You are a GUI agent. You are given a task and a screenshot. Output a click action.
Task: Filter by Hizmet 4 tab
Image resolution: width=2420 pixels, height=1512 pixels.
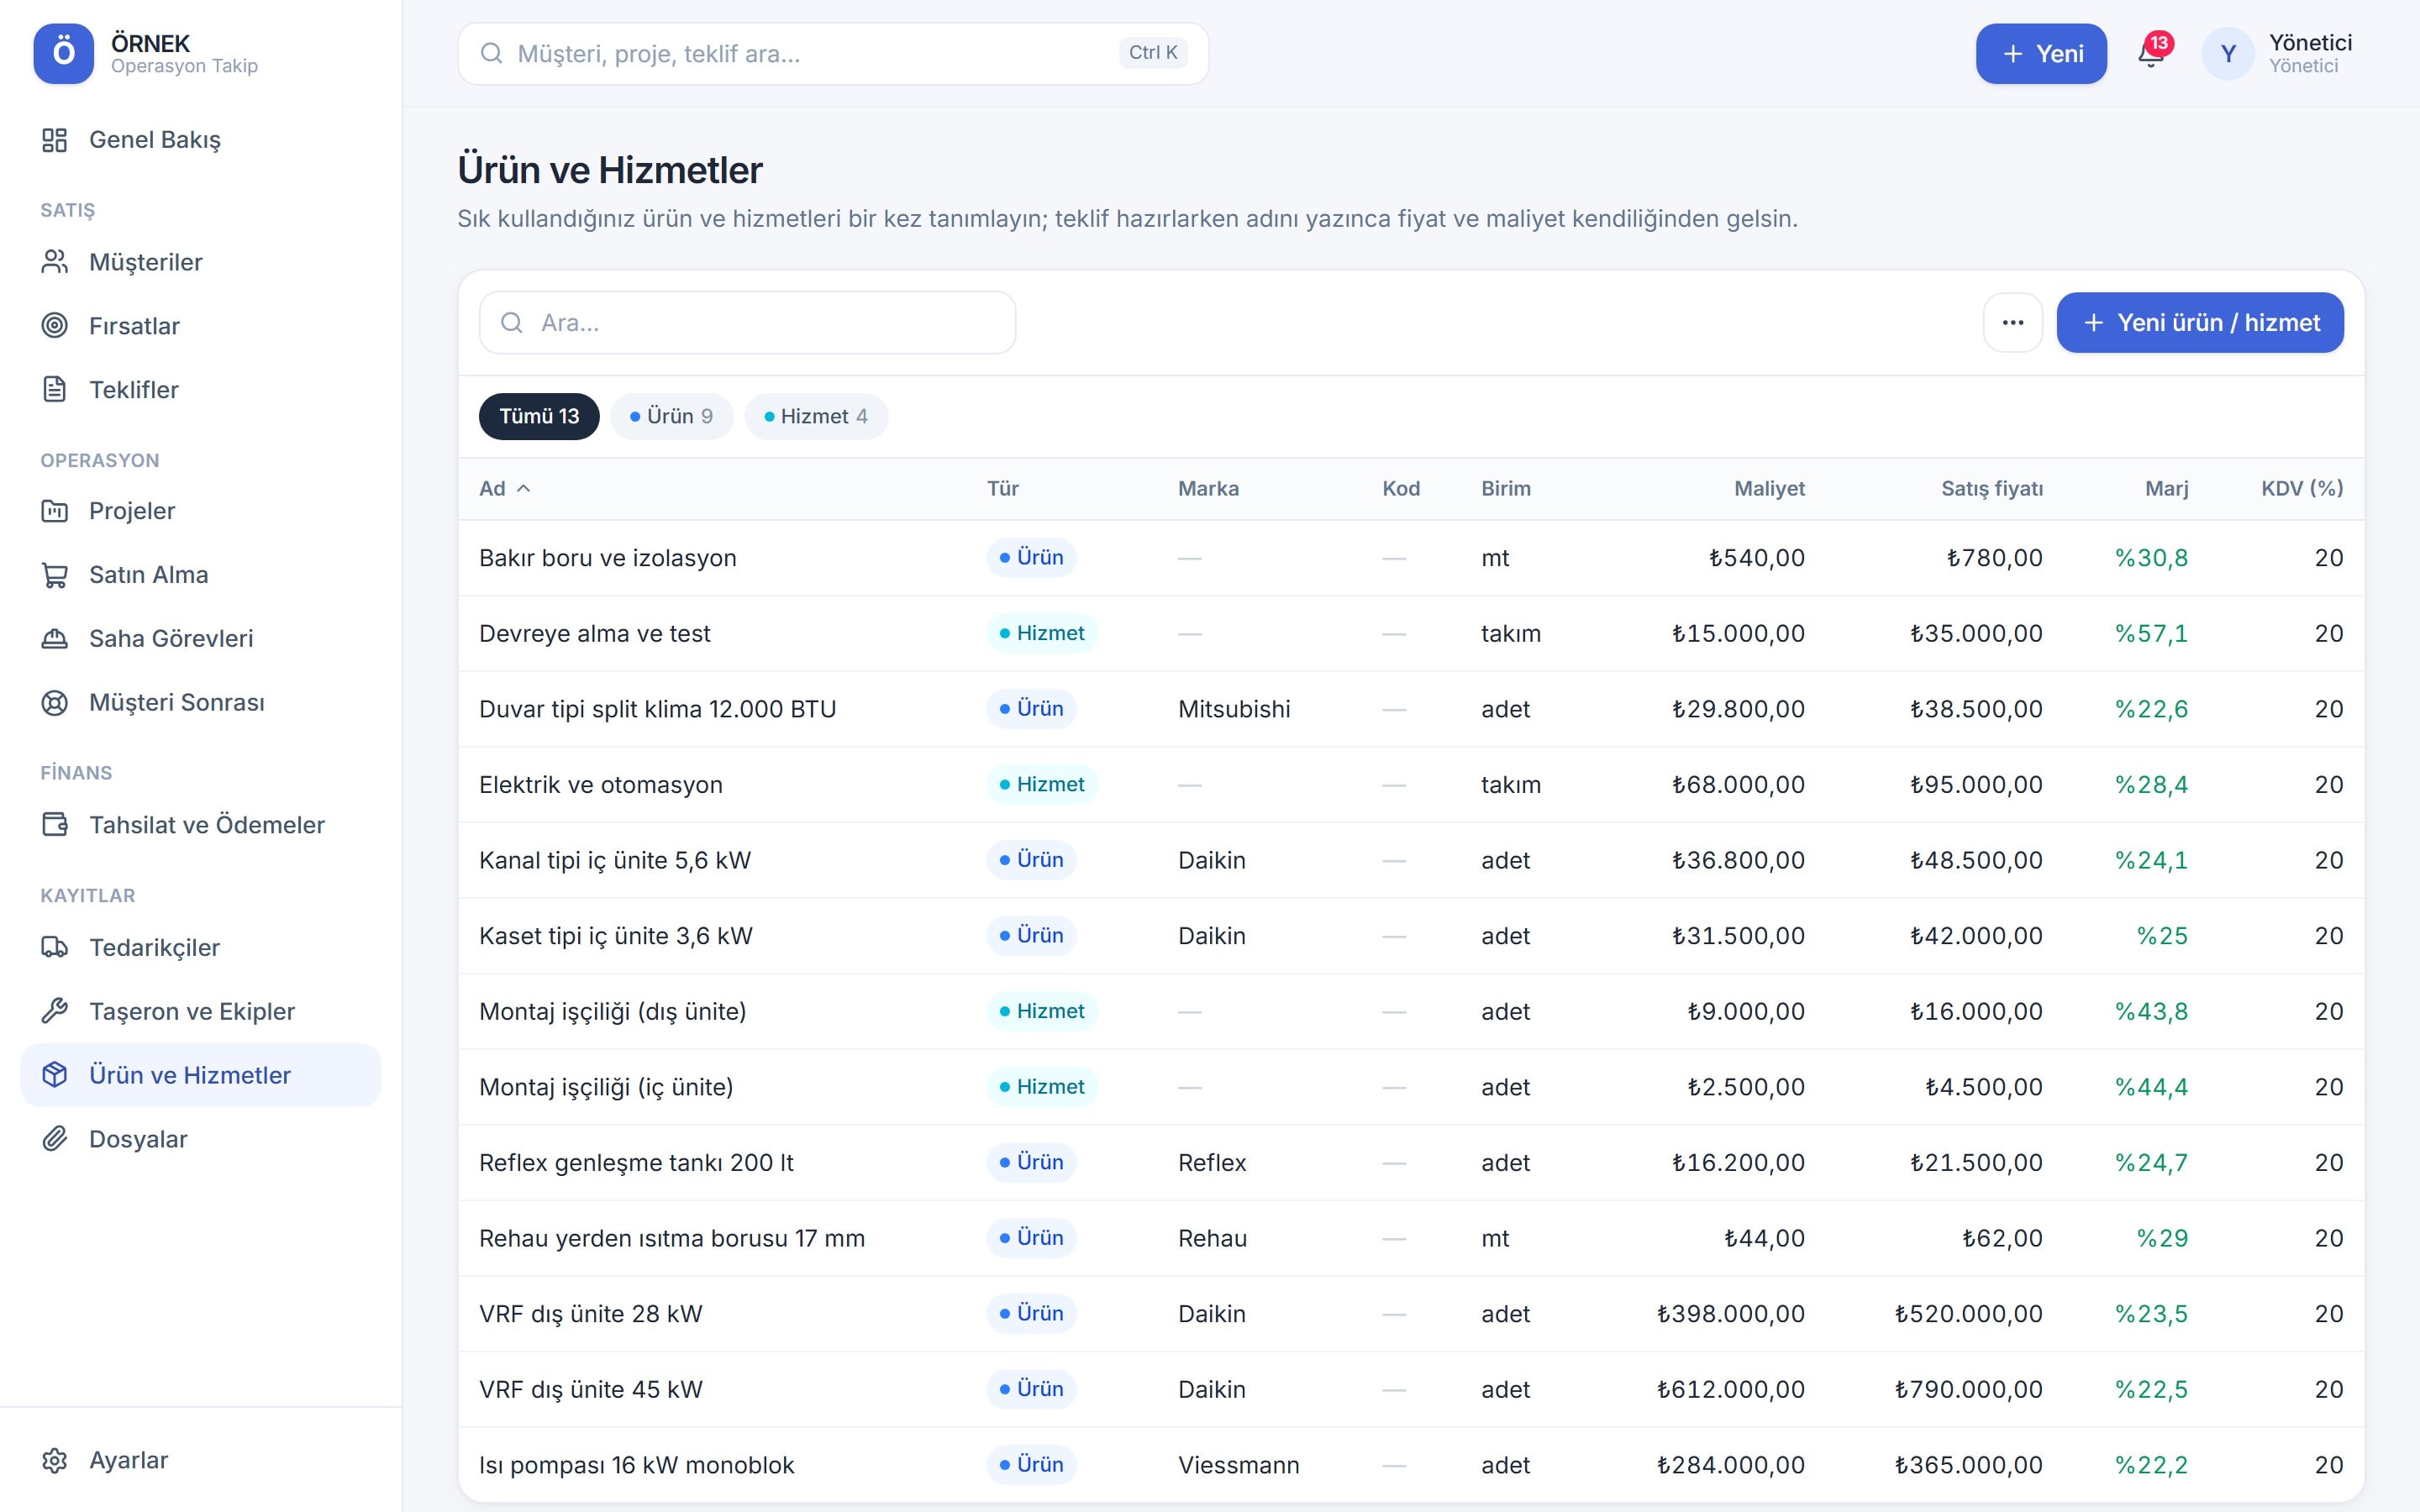click(816, 417)
